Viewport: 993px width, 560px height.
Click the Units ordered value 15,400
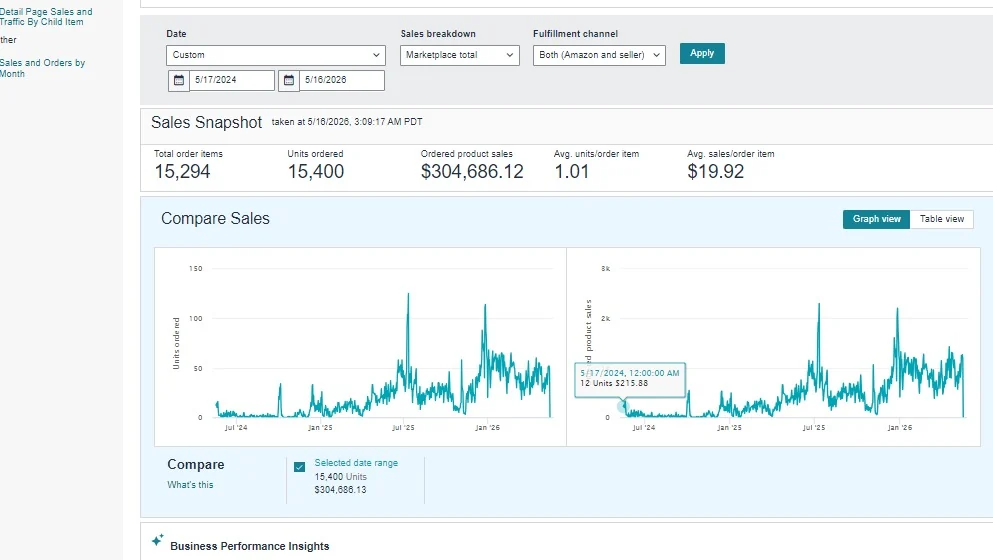point(315,172)
